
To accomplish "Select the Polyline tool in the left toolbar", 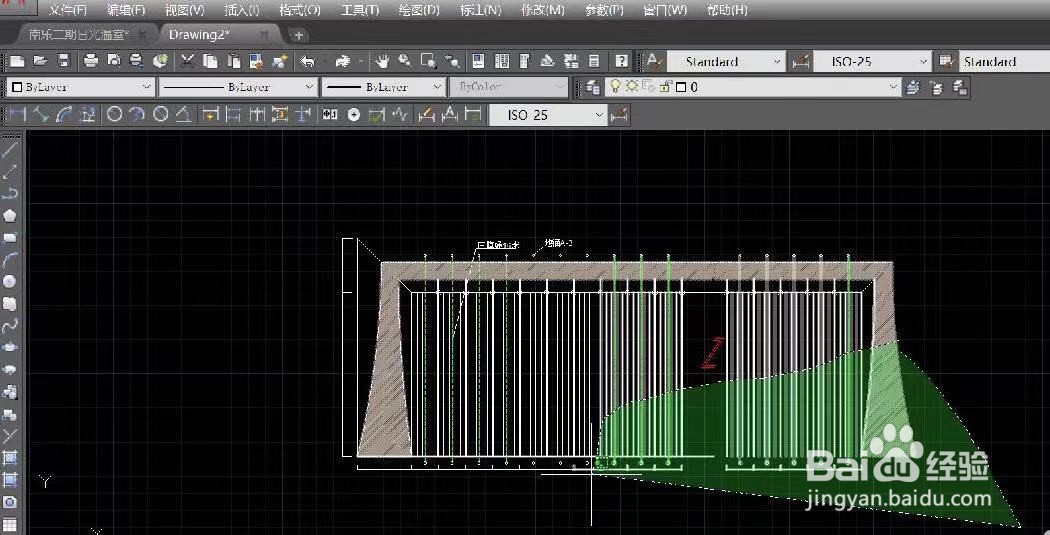I will [10, 194].
